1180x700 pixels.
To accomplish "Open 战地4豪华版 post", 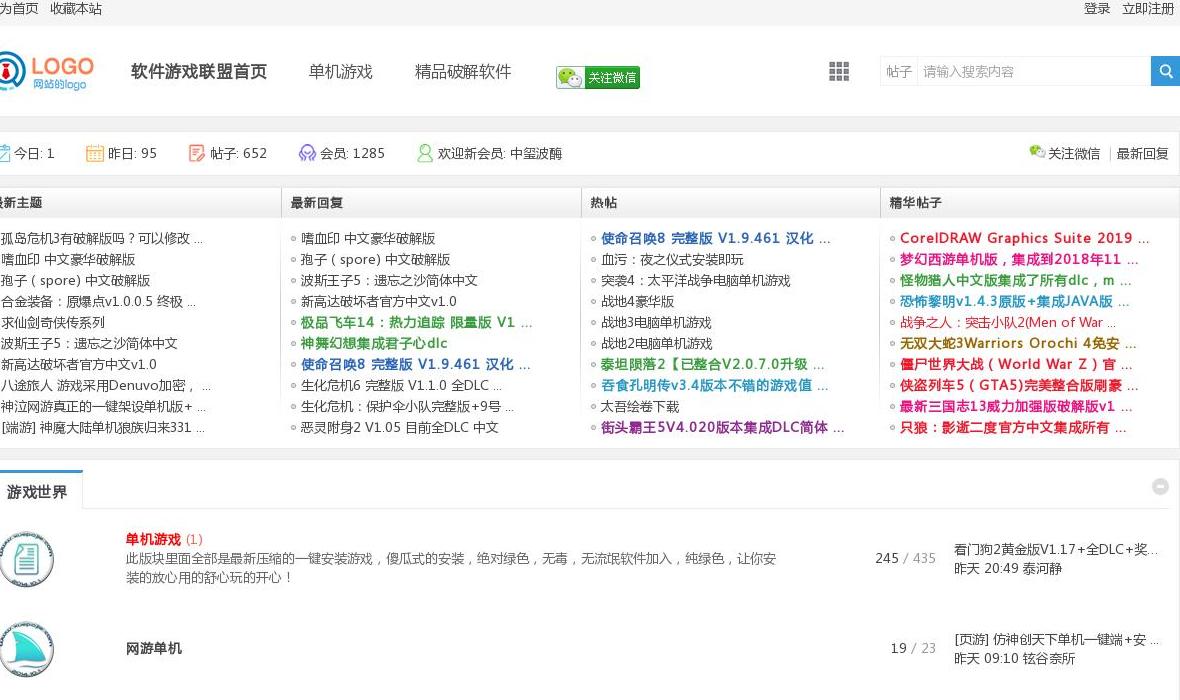I will click(x=637, y=302).
